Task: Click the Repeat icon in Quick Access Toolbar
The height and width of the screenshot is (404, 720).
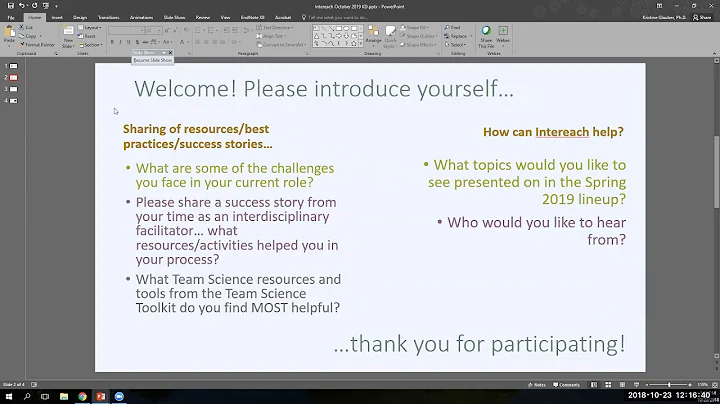Action: point(34,6)
